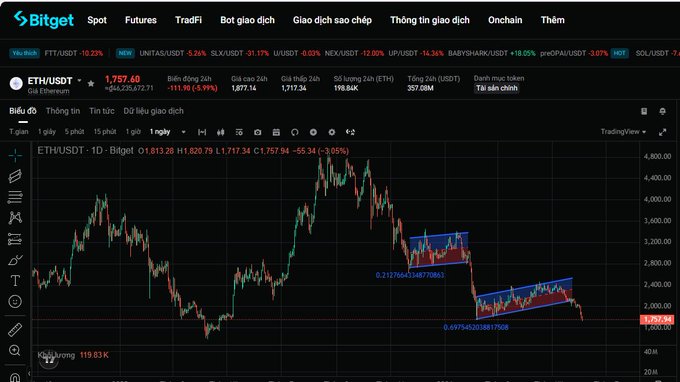The height and width of the screenshot is (382, 680).
Task: Click the 1,757.94 current price label
Action: point(657,320)
